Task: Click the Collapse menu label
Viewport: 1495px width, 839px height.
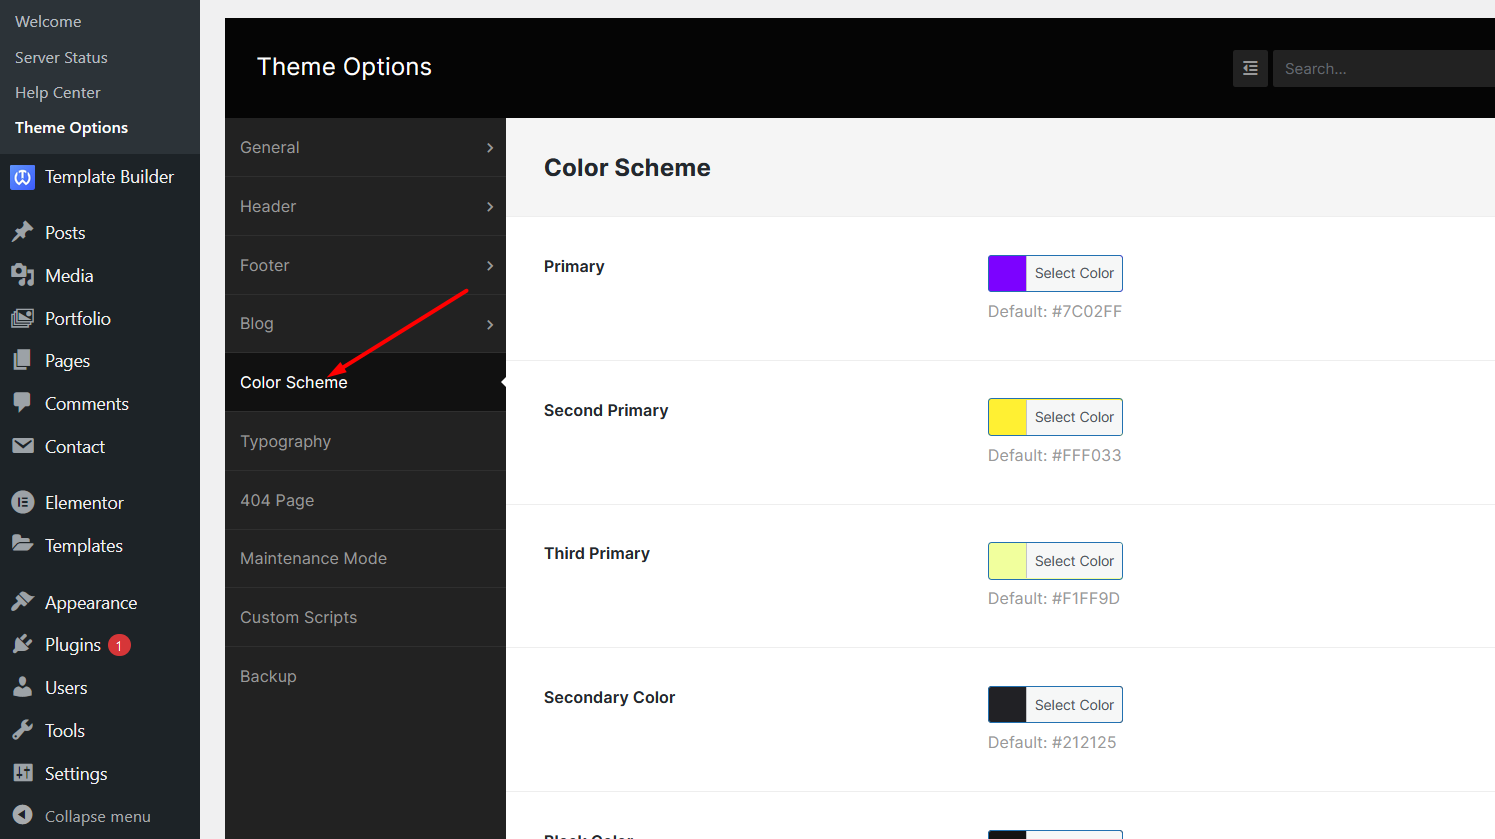Action: (x=98, y=816)
